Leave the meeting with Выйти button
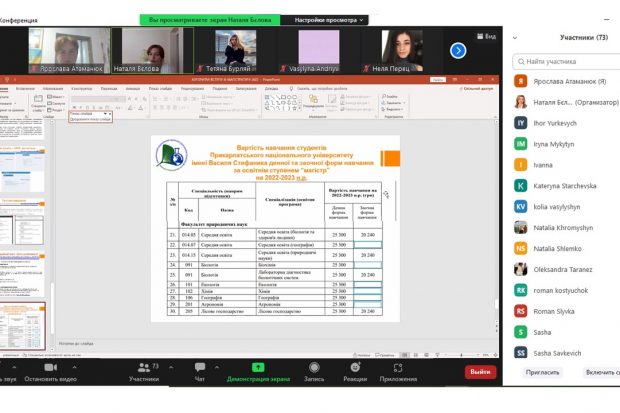This screenshot has height=413, width=620. pos(480,372)
